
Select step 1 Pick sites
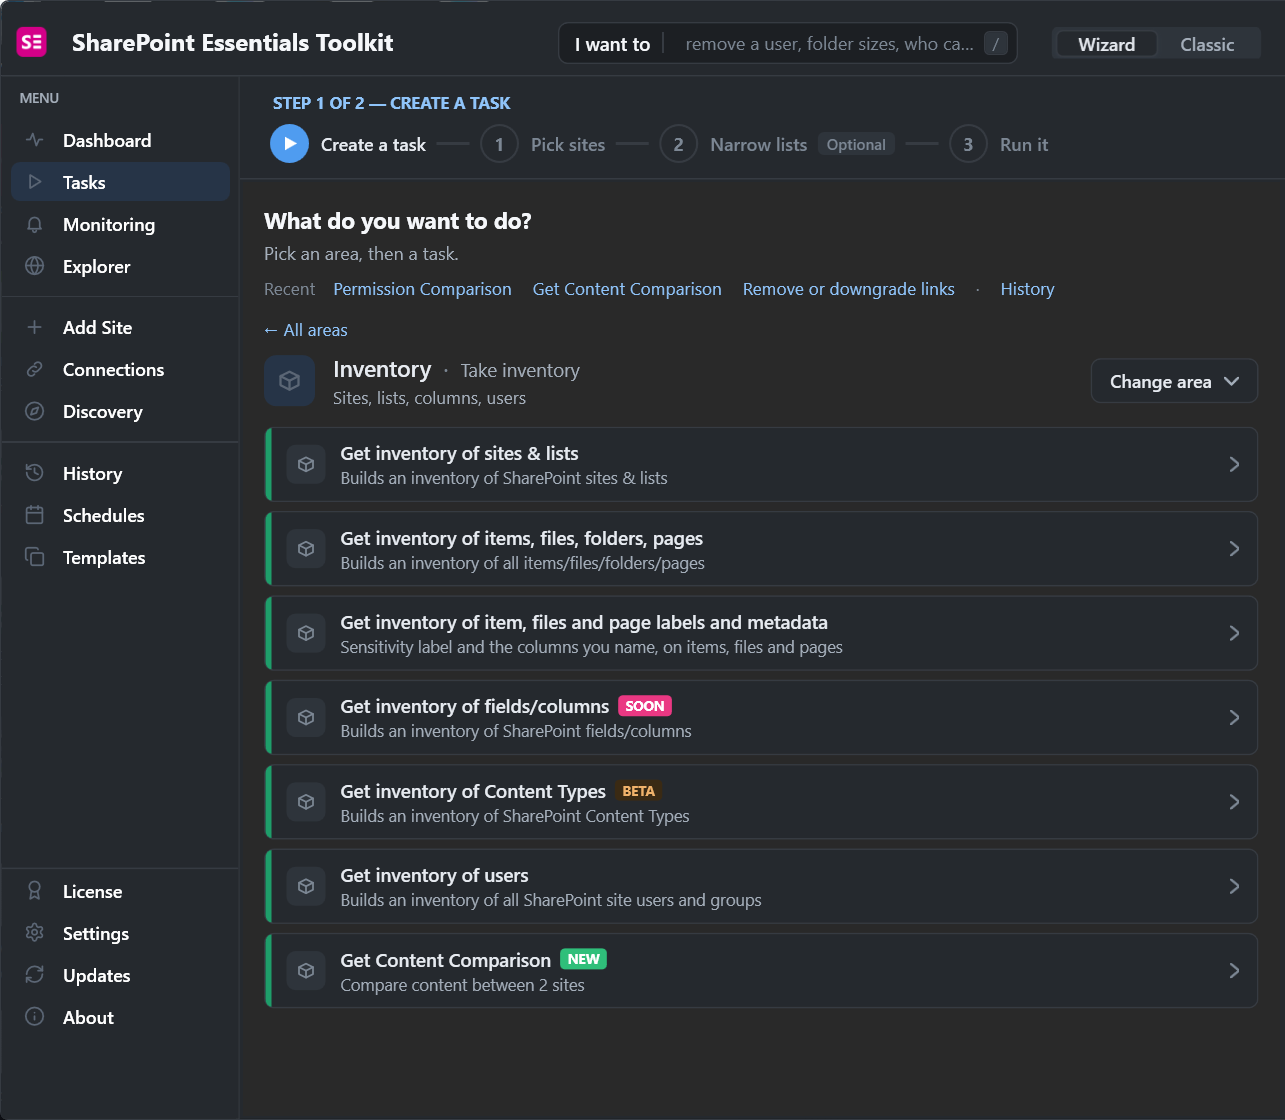543,144
